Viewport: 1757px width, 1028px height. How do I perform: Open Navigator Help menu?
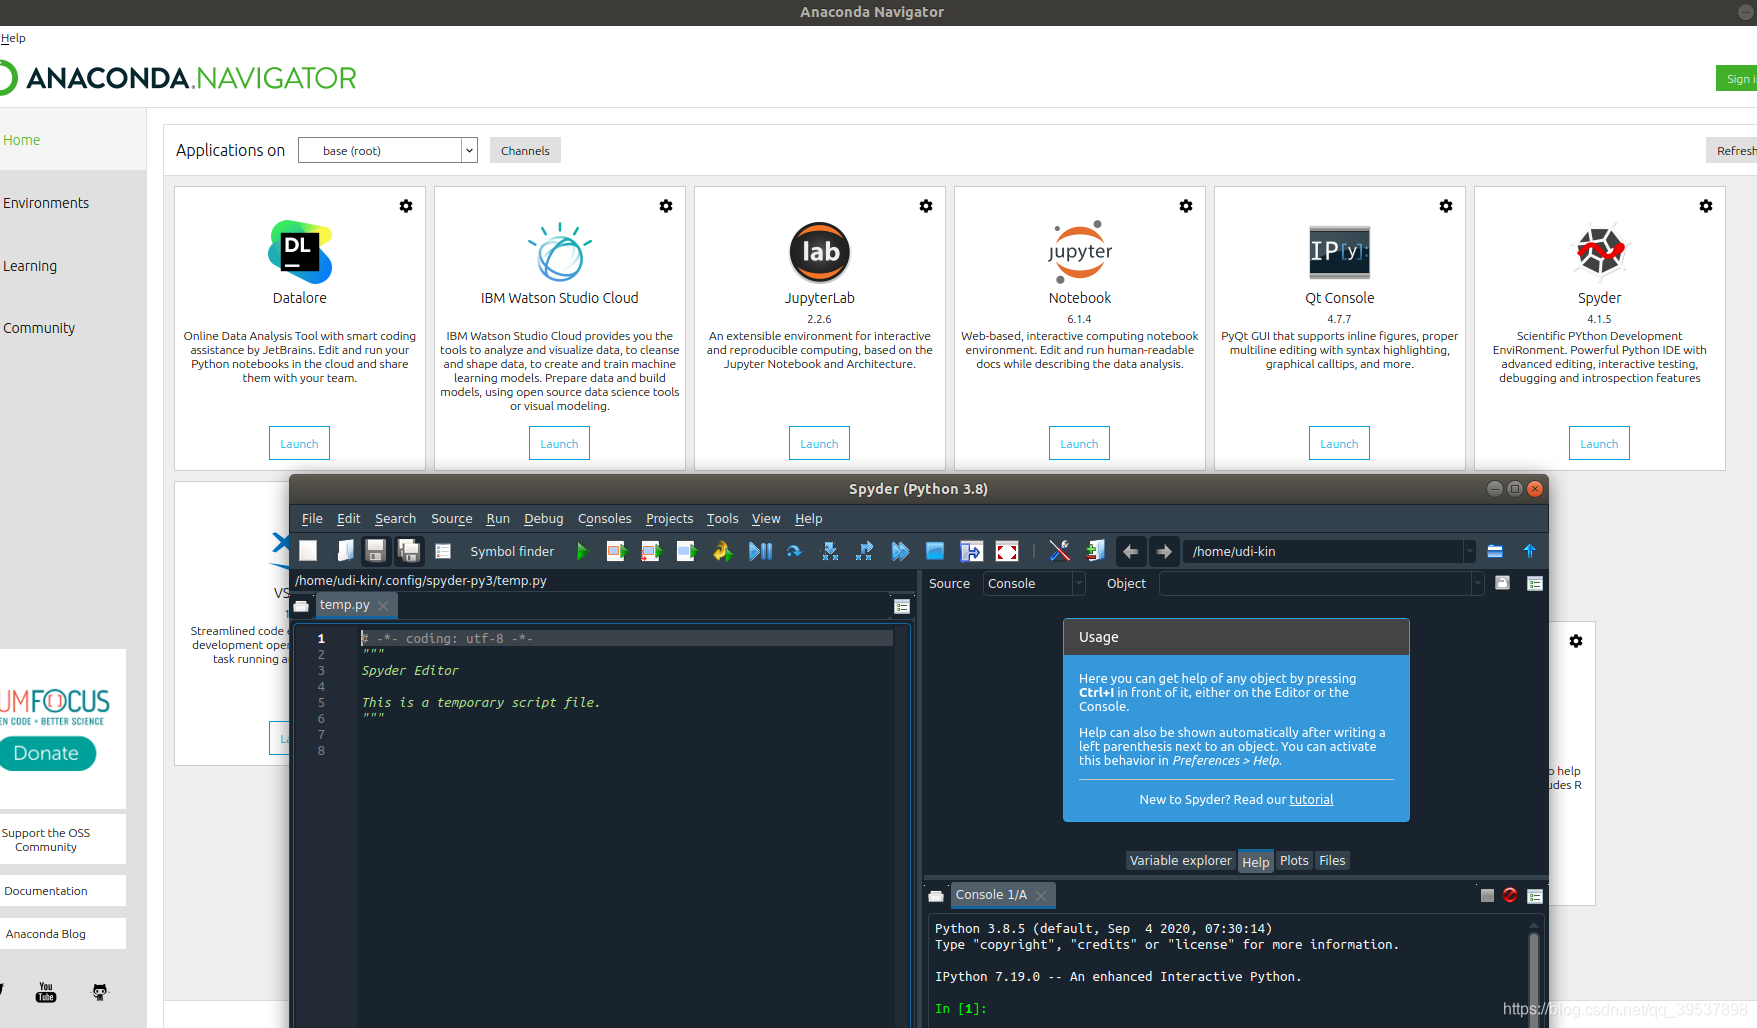click(x=13, y=38)
